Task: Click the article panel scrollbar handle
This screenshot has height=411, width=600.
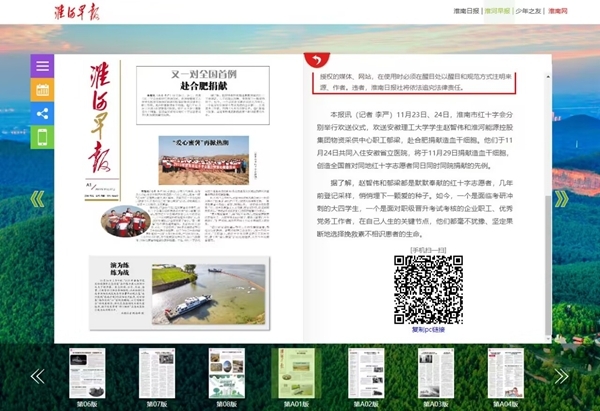Action: coord(548,264)
